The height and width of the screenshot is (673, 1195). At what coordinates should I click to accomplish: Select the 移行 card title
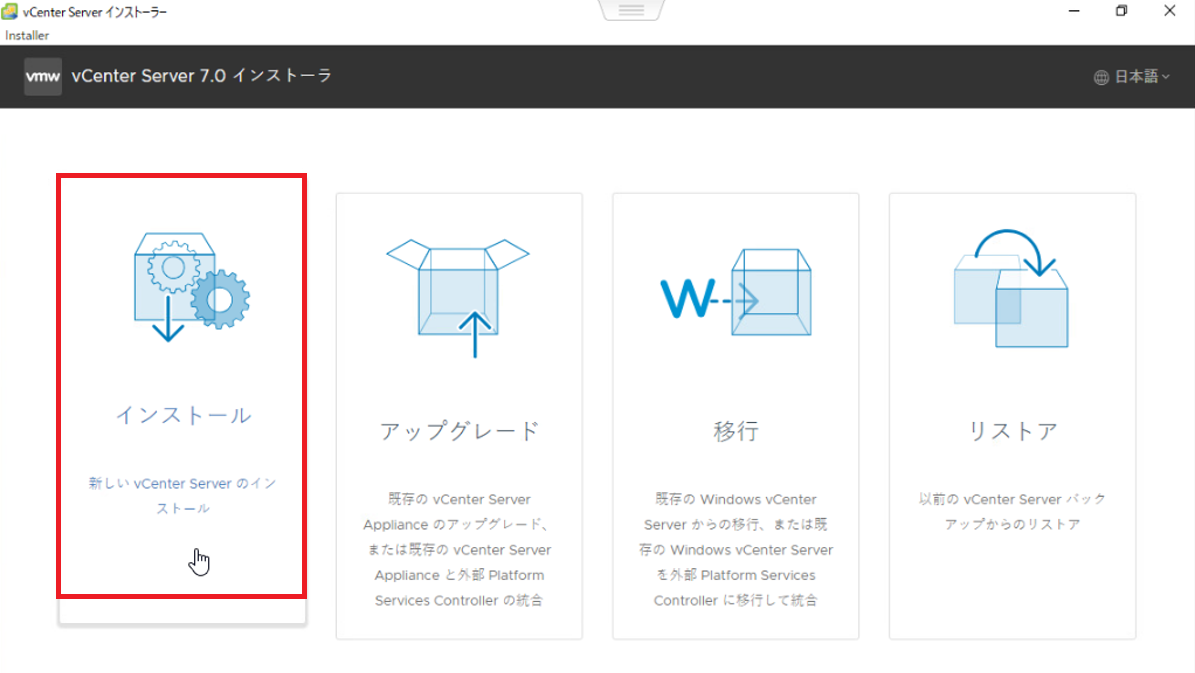tap(735, 431)
